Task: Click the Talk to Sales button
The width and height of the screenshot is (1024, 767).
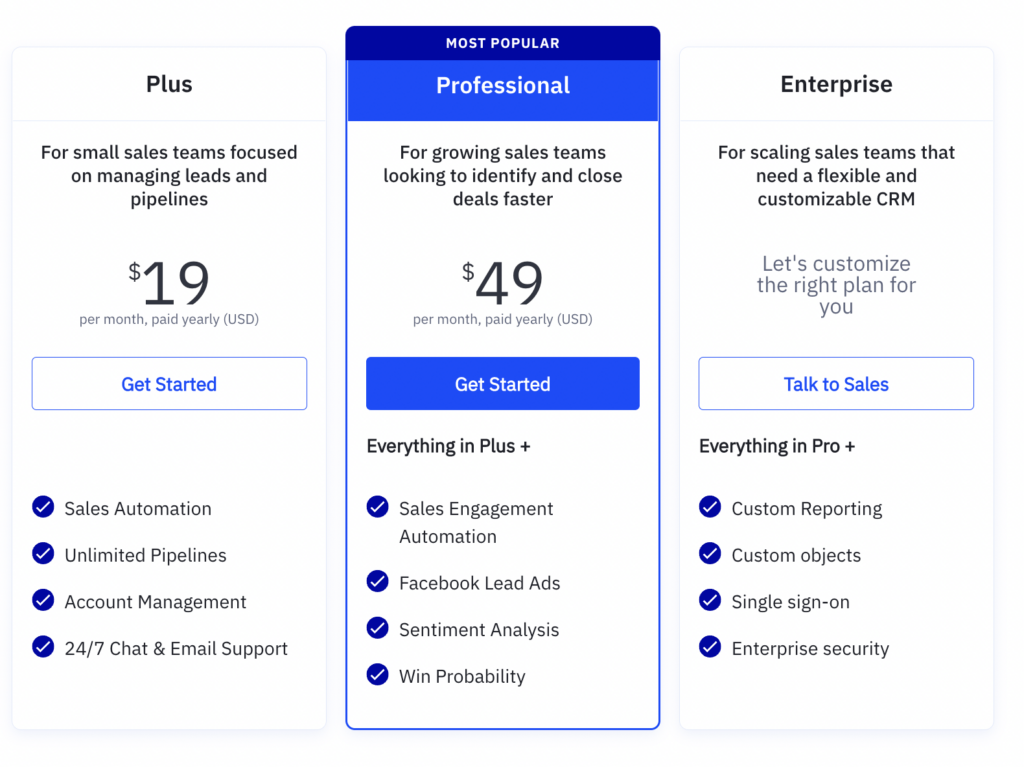Action: pyautogui.click(x=836, y=384)
